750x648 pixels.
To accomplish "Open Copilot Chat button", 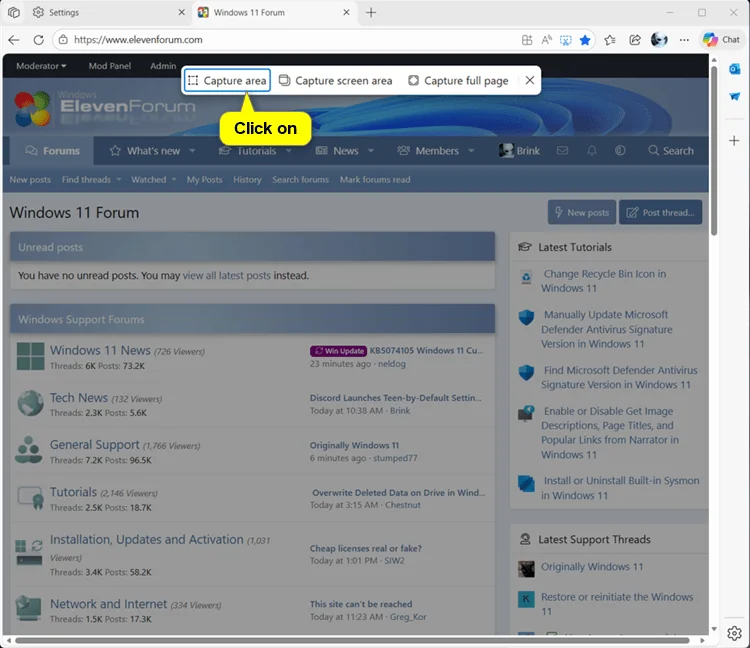I will tap(722, 40).
